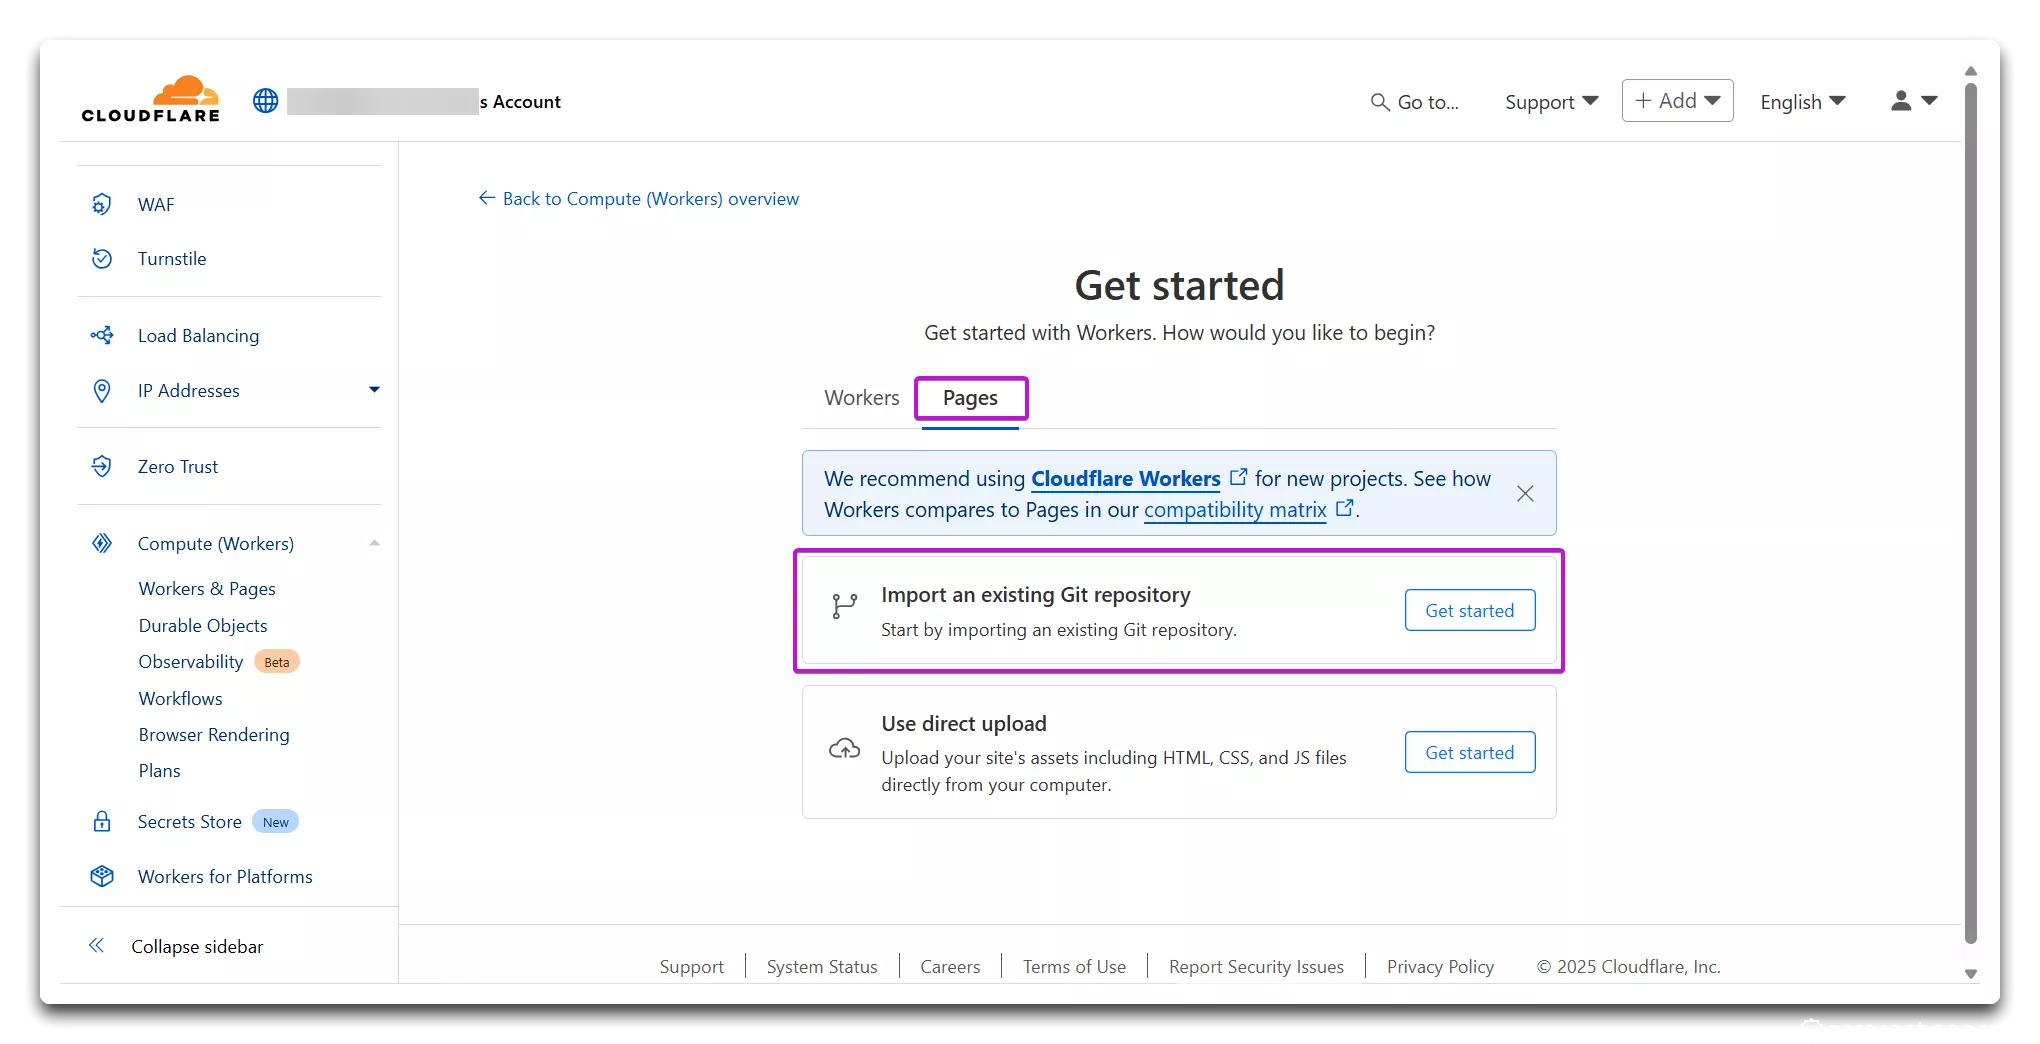Open WAF from the sidebar
The image size is (2040, 1044).
(x=156, y=204)
